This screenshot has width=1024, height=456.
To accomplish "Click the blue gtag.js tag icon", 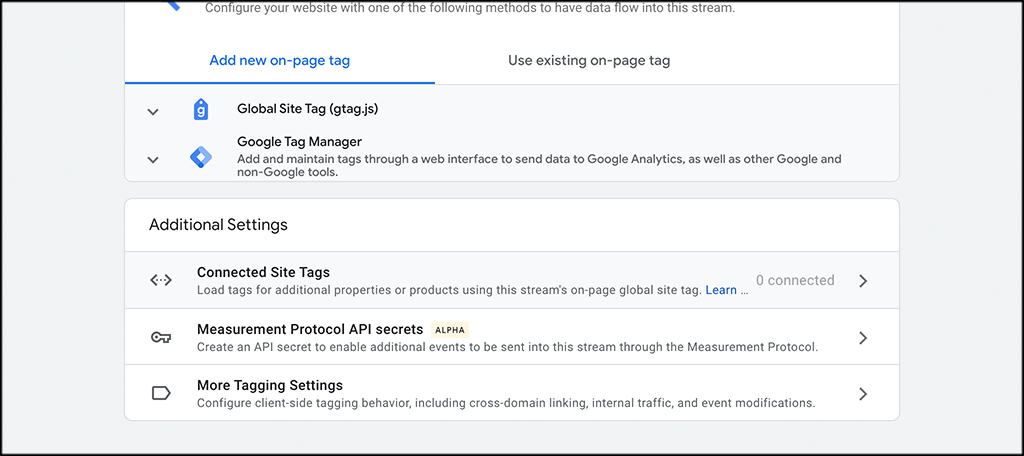I will (201, 109).
